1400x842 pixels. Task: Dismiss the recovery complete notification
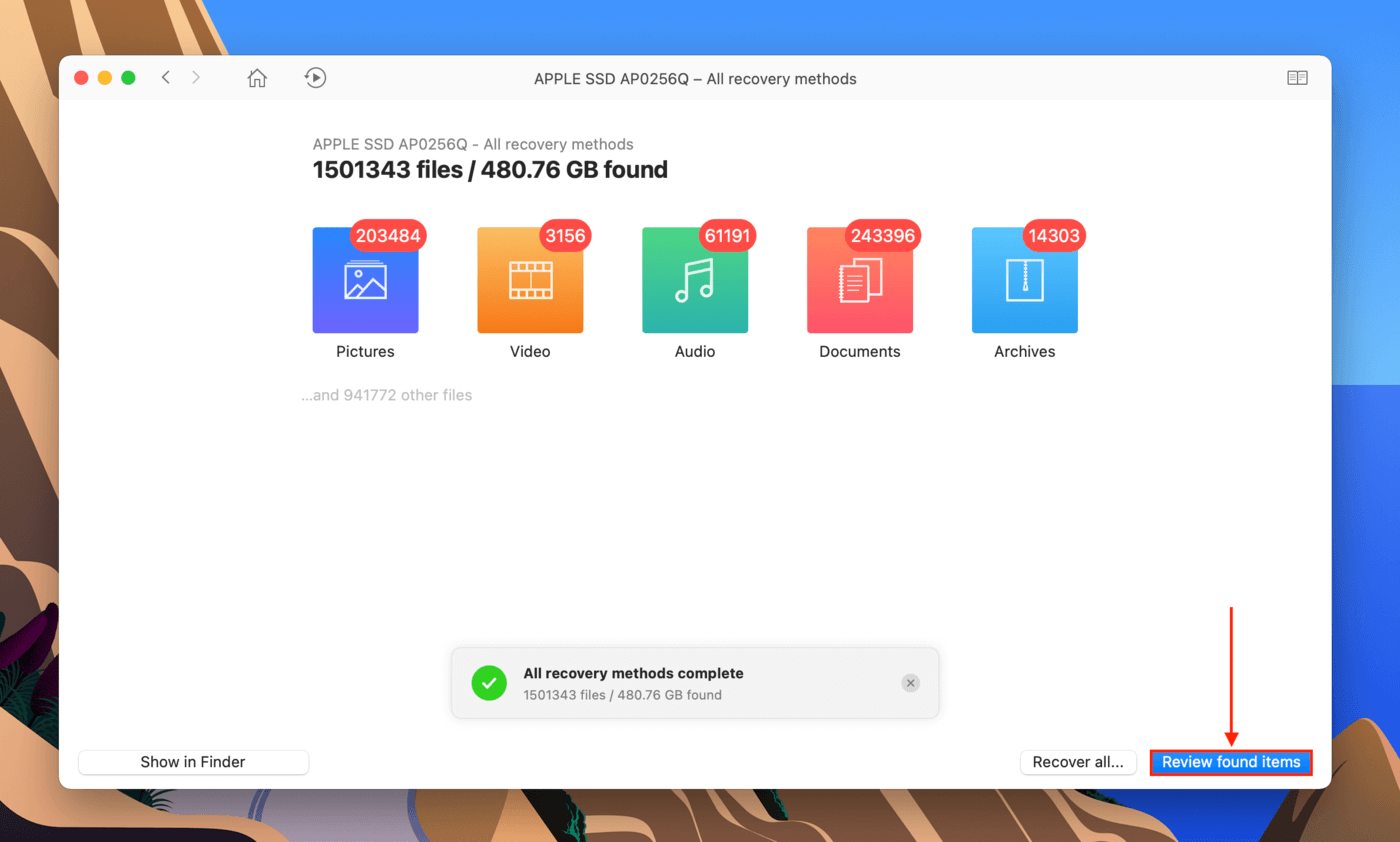[x=910, y=683]
